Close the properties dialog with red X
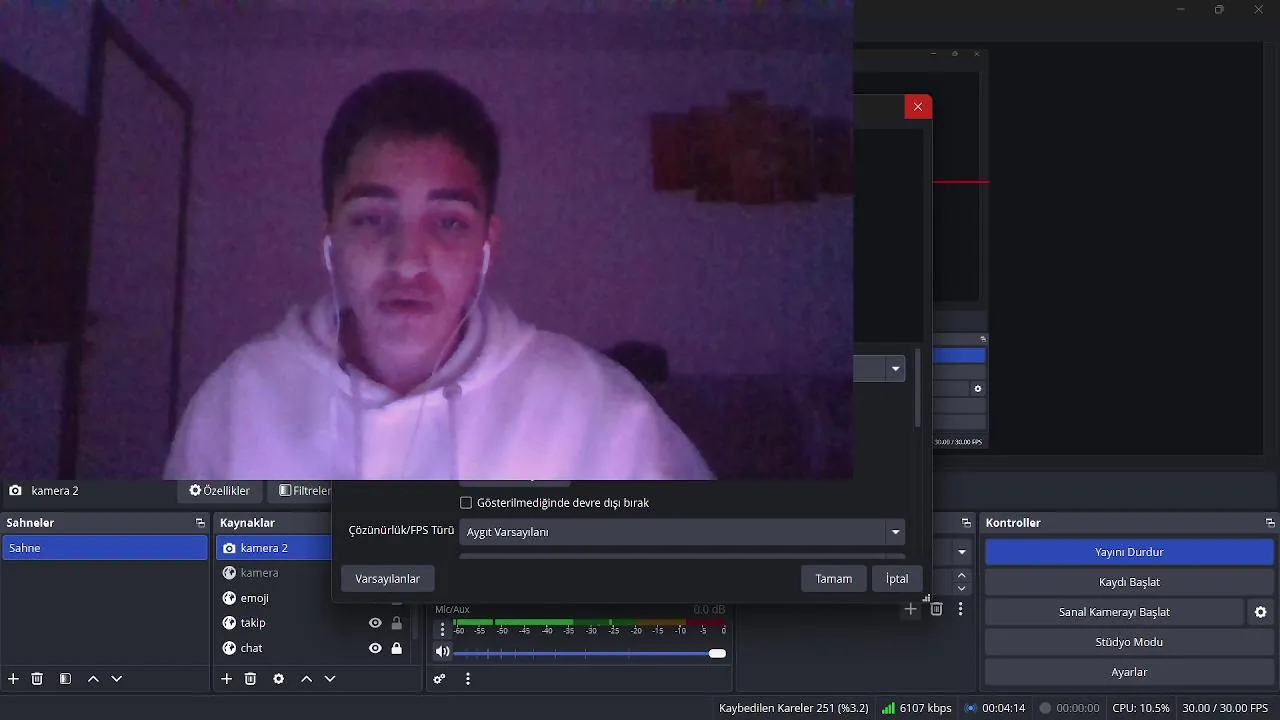This screenshot has height=720, width=1280. click(x=918, y=107)
